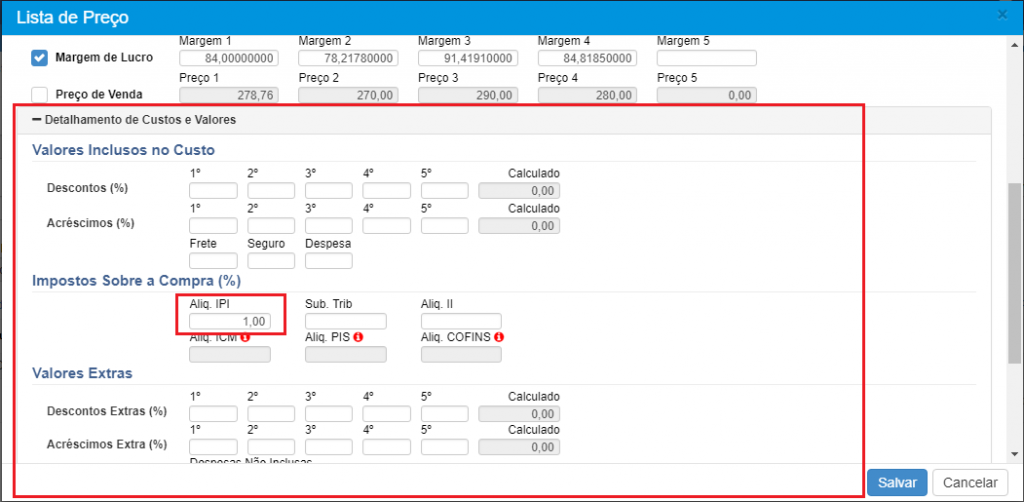Enable the Preço de Venda checkbox
This screenshot has width=1024, height=502.
(x=40, y=95)
